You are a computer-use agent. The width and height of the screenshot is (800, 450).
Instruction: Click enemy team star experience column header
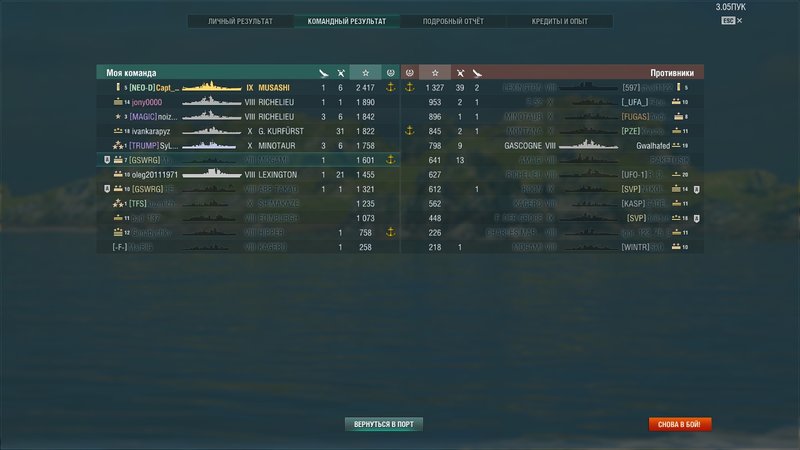pos(435,73)
